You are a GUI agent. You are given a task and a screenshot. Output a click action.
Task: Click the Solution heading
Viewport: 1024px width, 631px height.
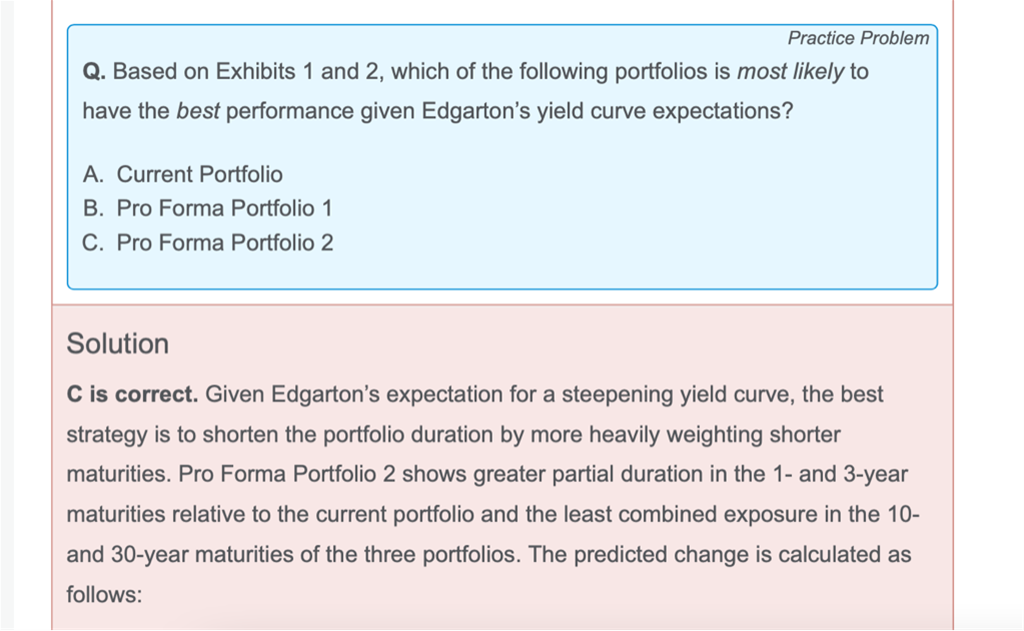(x=118, y=344)
